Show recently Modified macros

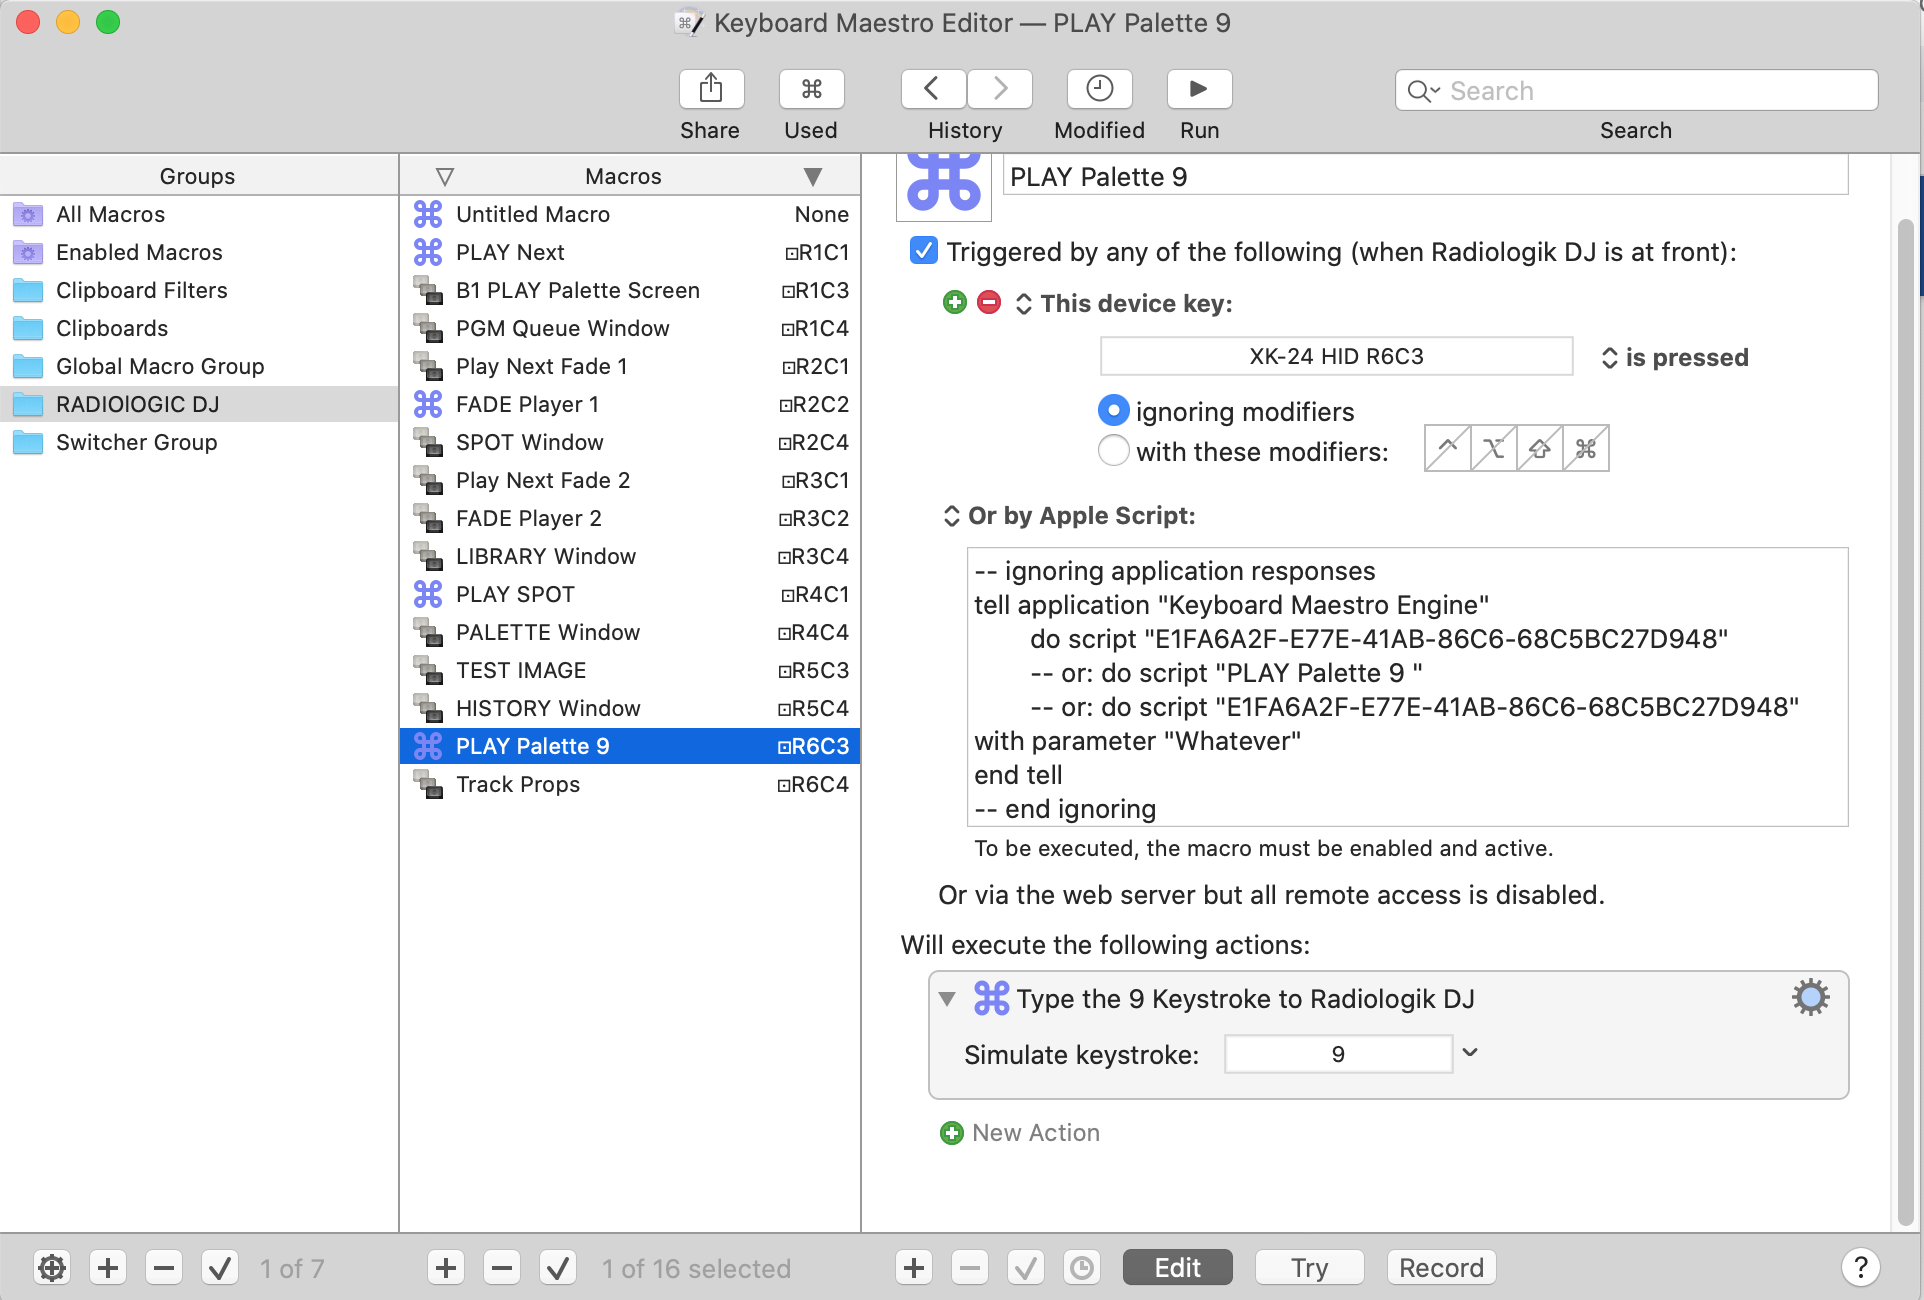(1099, 89)
